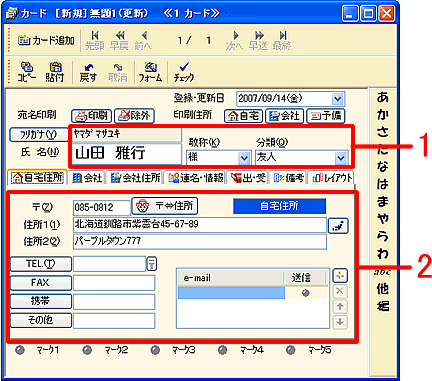Switch to the 会社 tab
Screen dimensions: 432x381
pos(87,178)
